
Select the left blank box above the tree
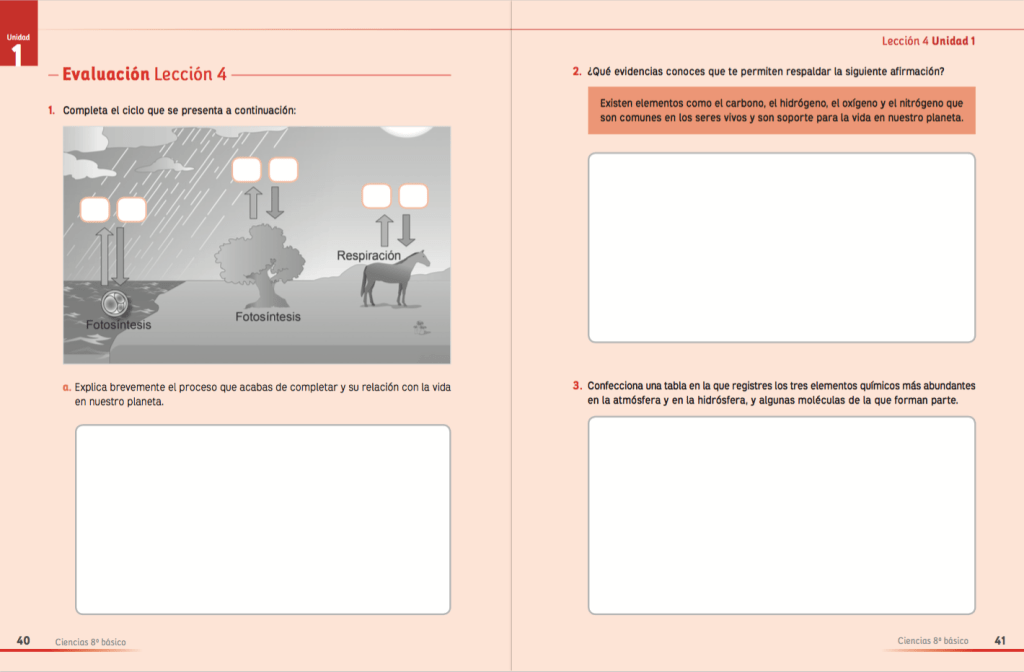pos(247,170)
